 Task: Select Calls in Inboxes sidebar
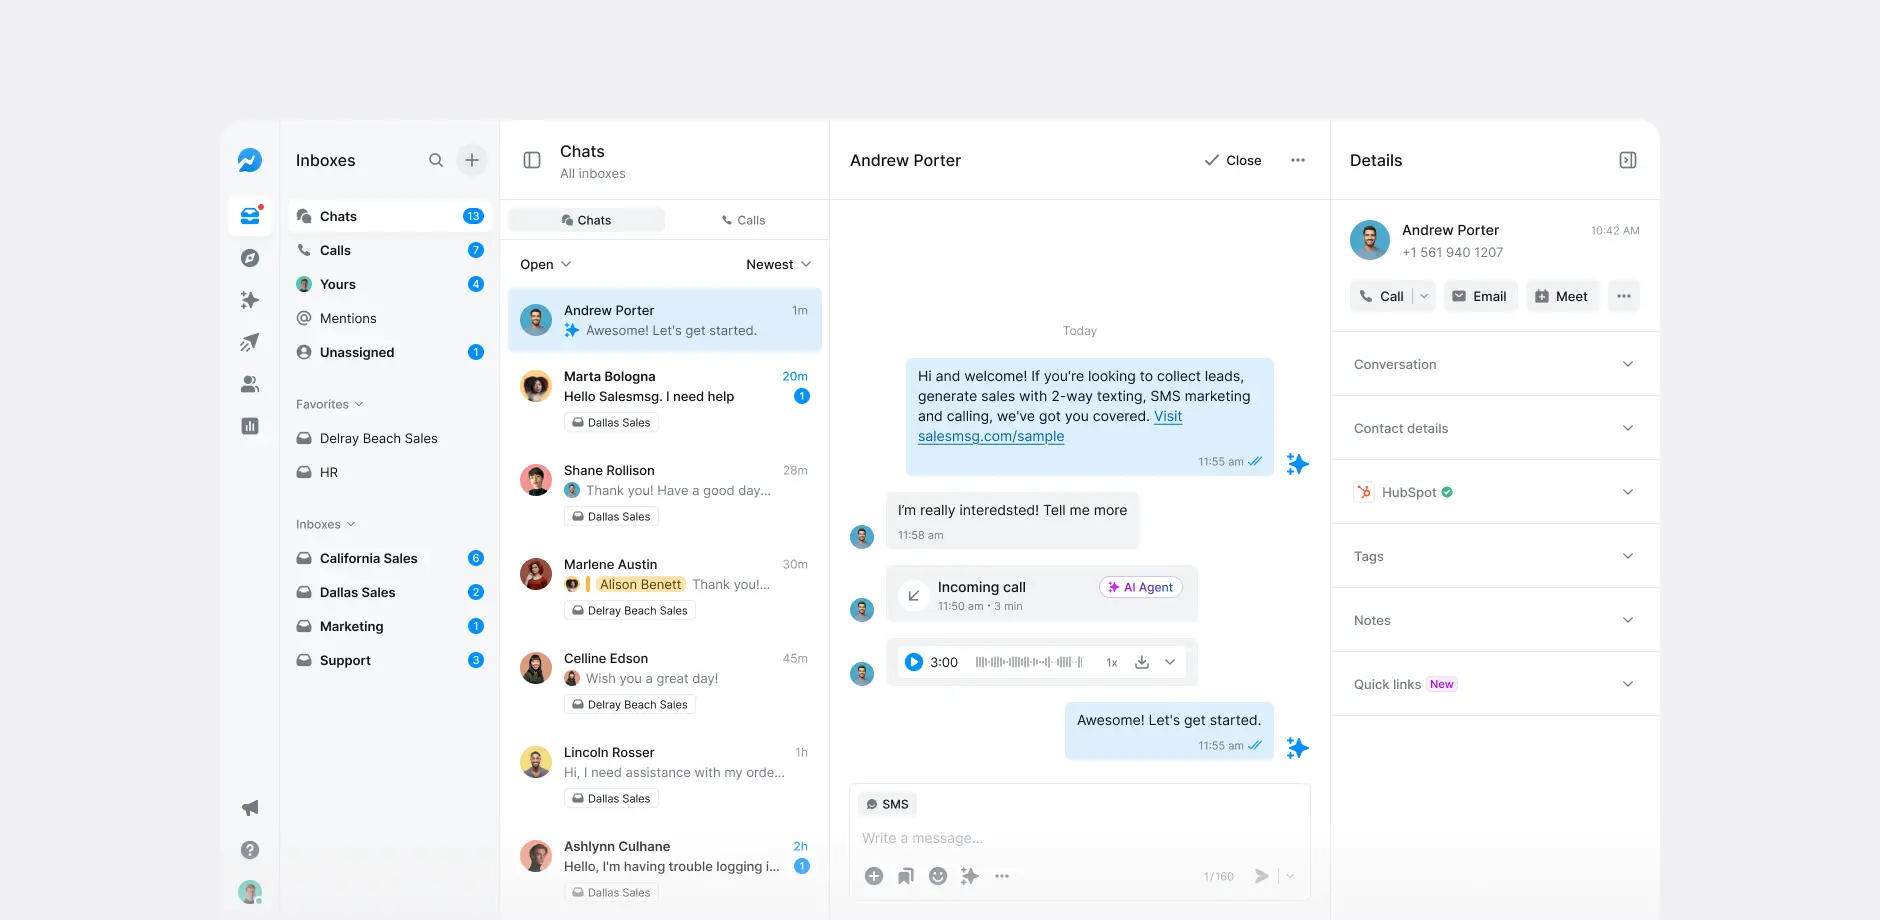click(390, 250)
